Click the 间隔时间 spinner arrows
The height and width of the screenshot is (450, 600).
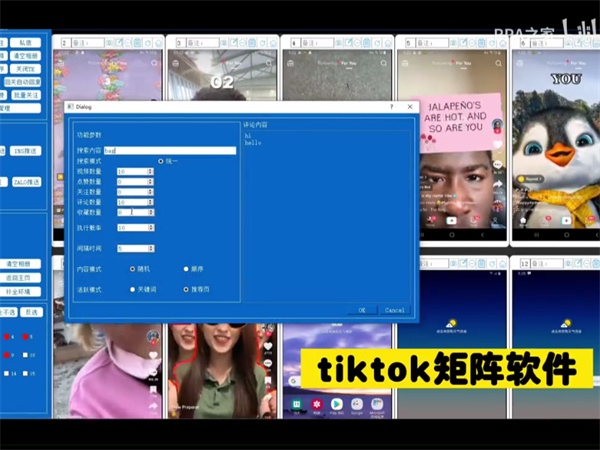(x=151, y=249)
